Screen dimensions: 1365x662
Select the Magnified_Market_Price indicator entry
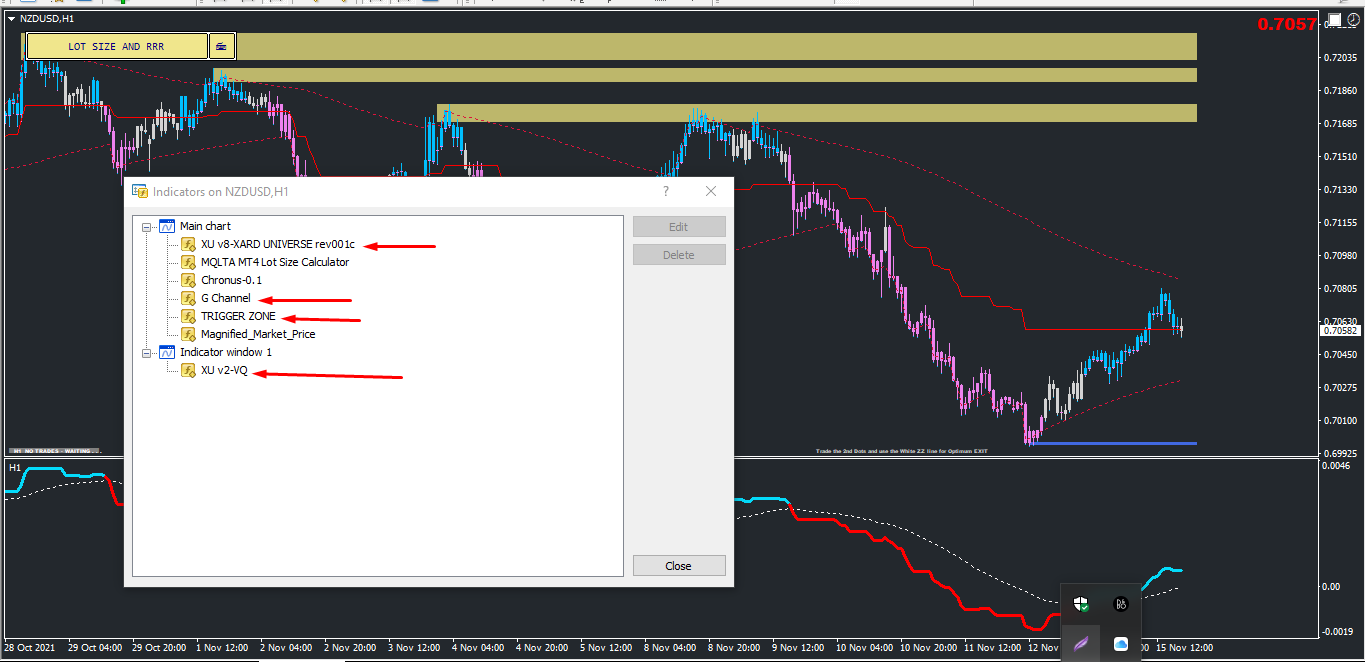pyautogui.click(x=258, y=334)
